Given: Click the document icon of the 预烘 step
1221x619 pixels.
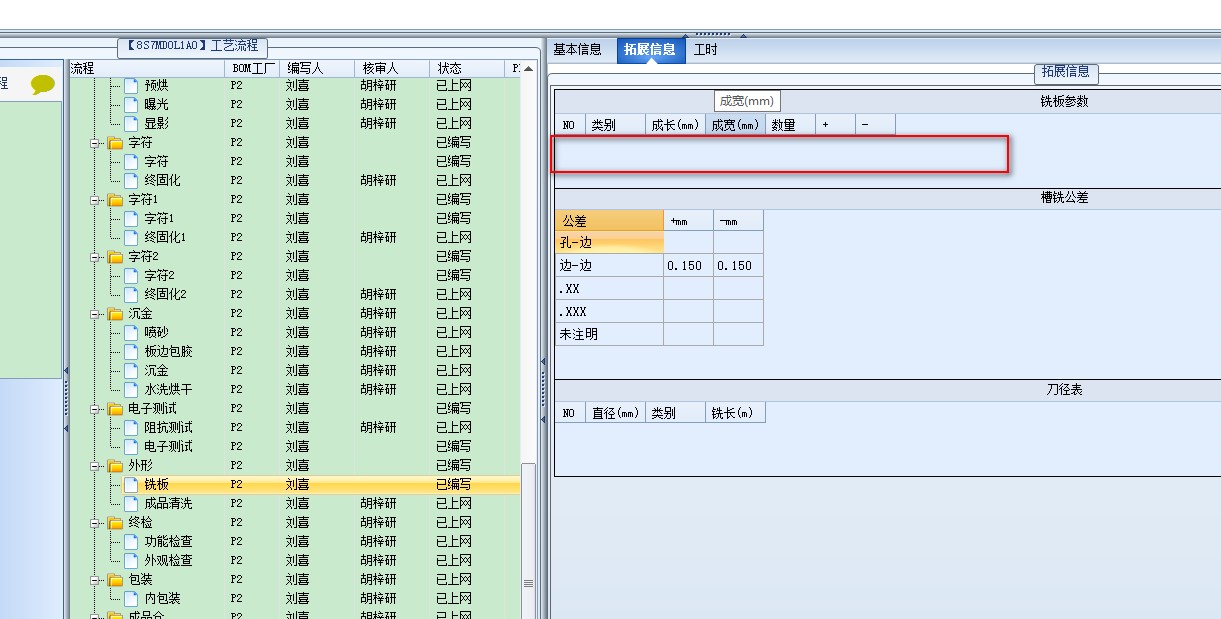Looking at the screenshot, I should click(x=131, y=86).
